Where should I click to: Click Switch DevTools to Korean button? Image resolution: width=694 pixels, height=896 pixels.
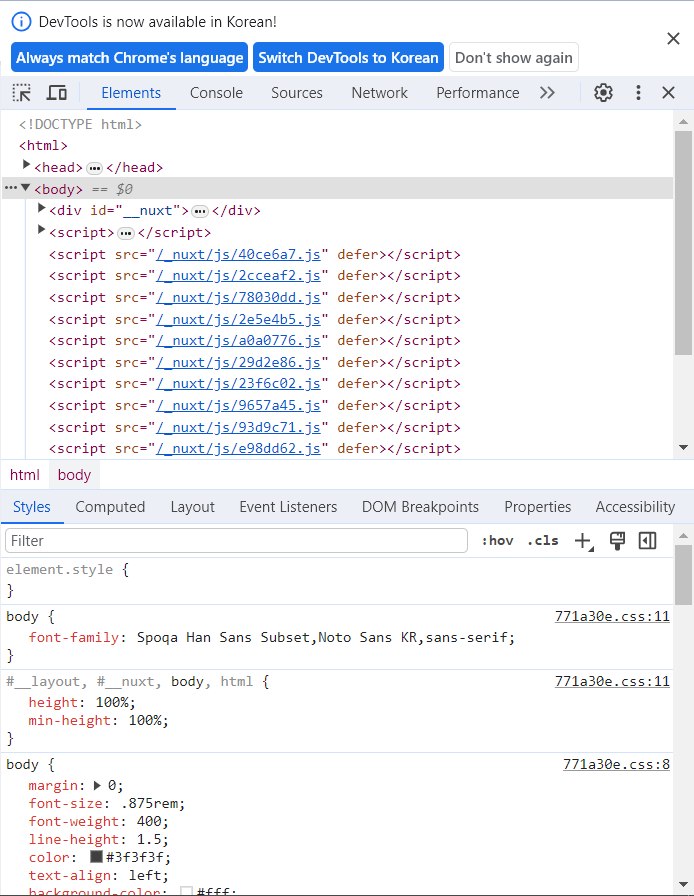pyautogui.click(x=348, y=57)
